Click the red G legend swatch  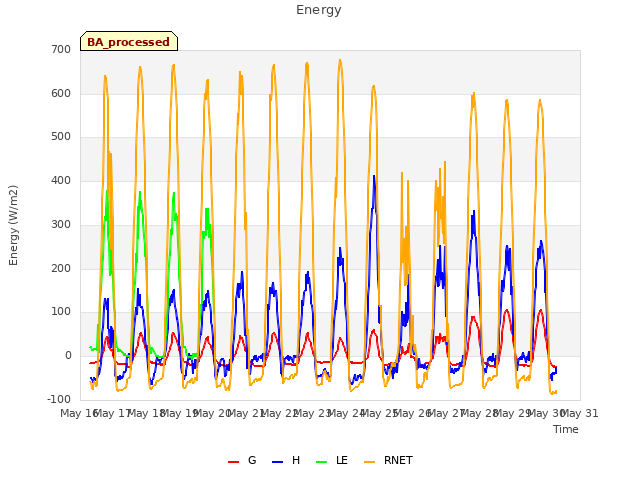click(x=233, y=462)
